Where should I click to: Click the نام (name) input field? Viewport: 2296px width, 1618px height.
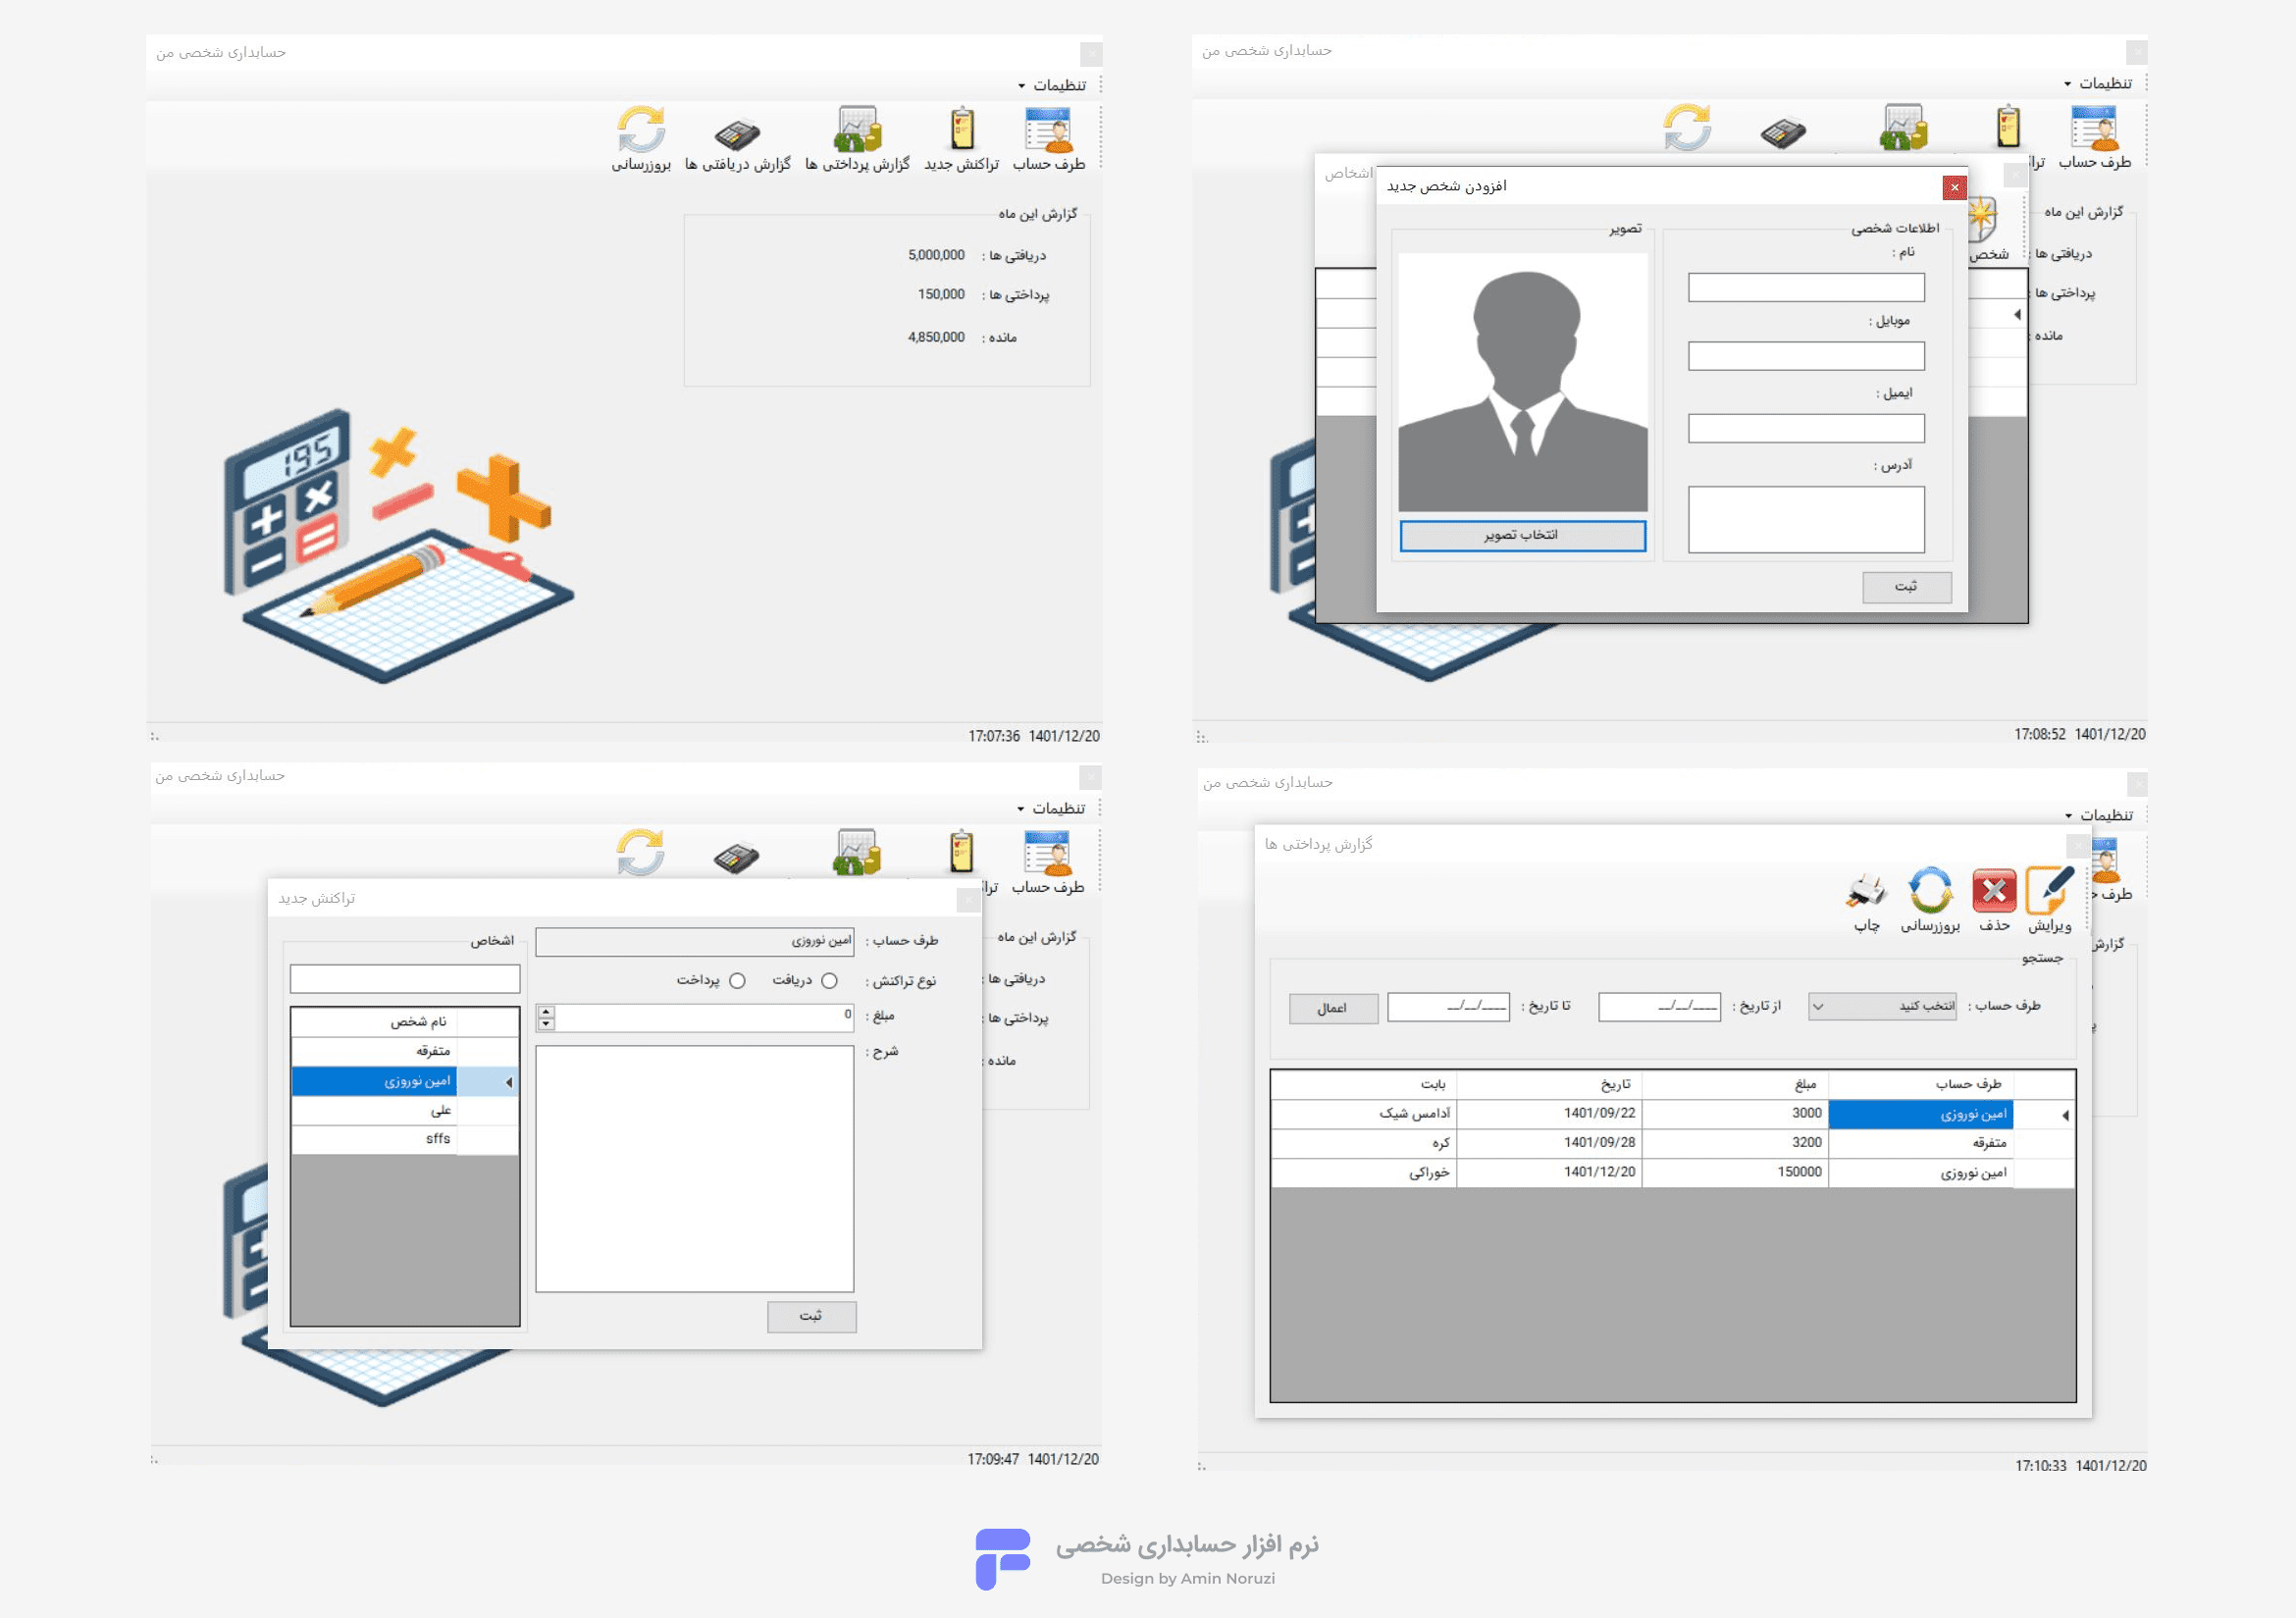point(1806,288)
